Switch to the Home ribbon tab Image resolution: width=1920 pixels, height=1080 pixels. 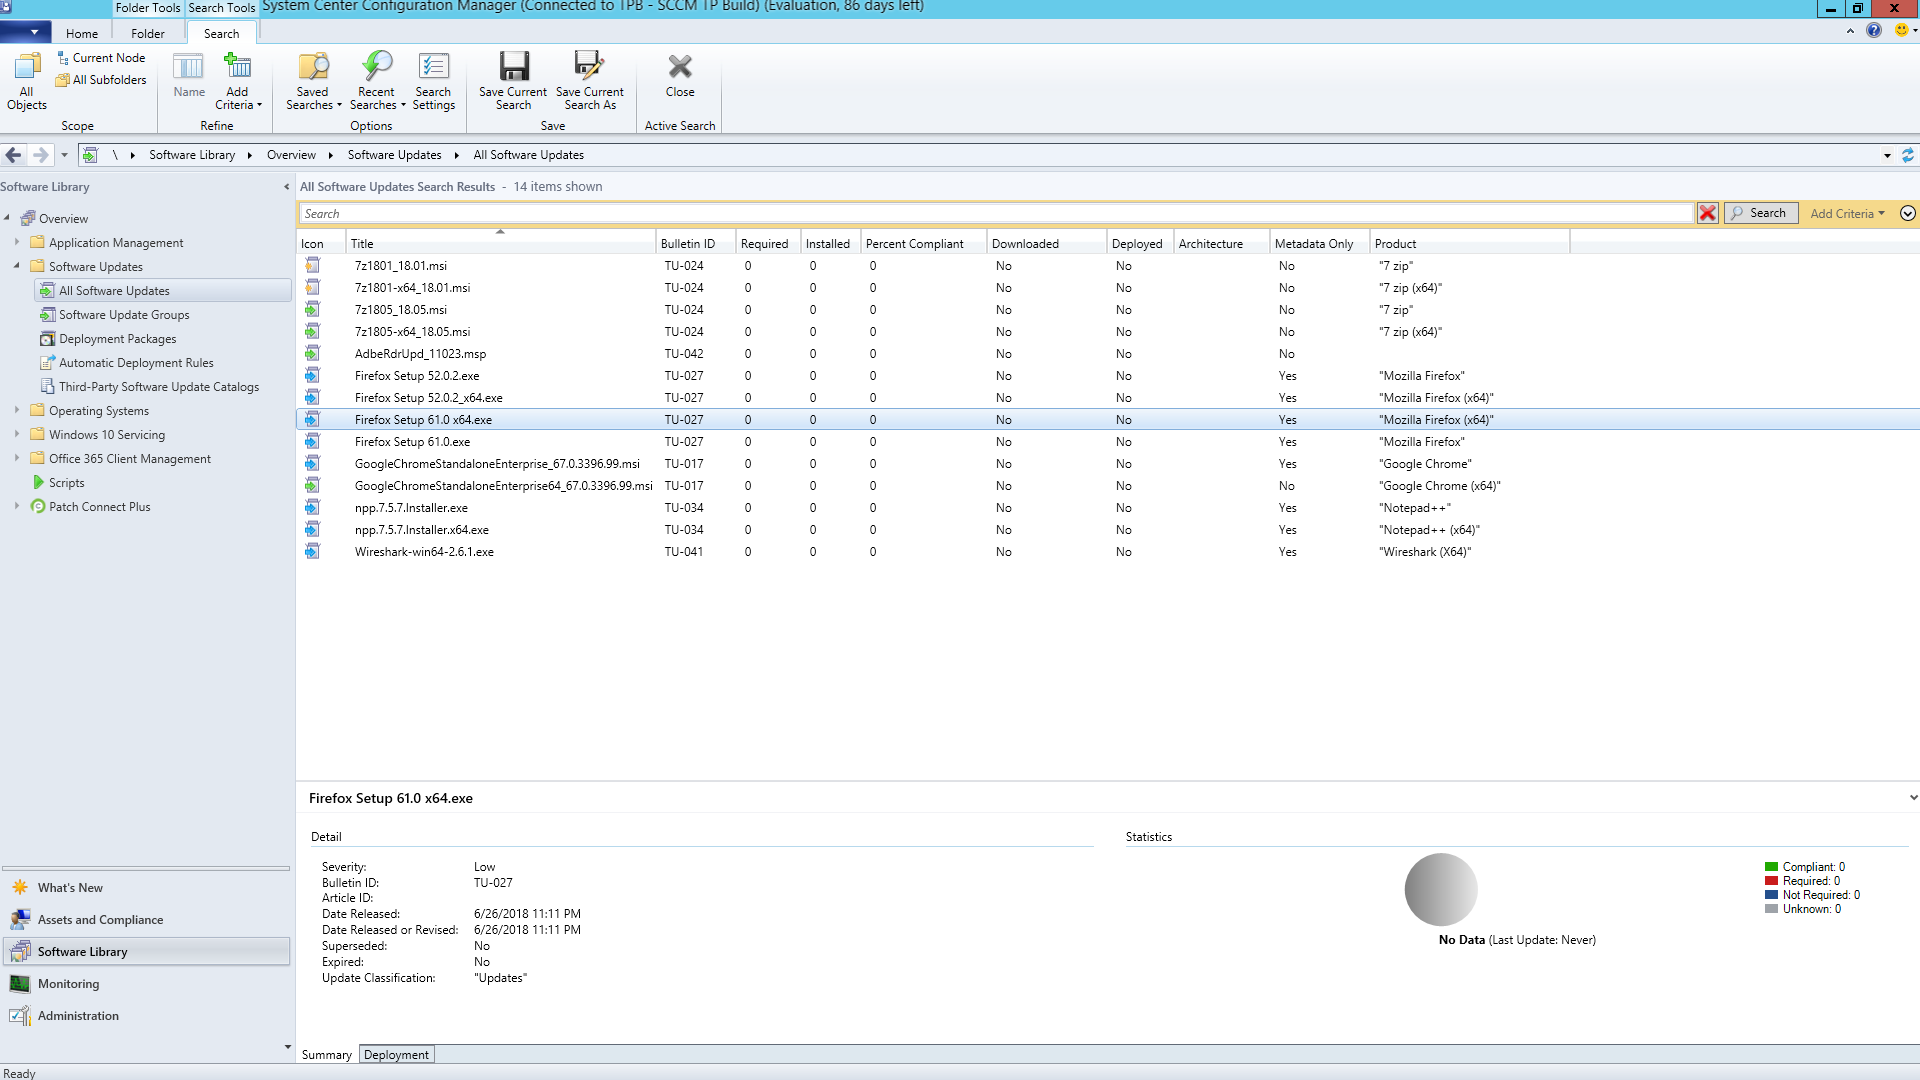(x=82, y=33)
